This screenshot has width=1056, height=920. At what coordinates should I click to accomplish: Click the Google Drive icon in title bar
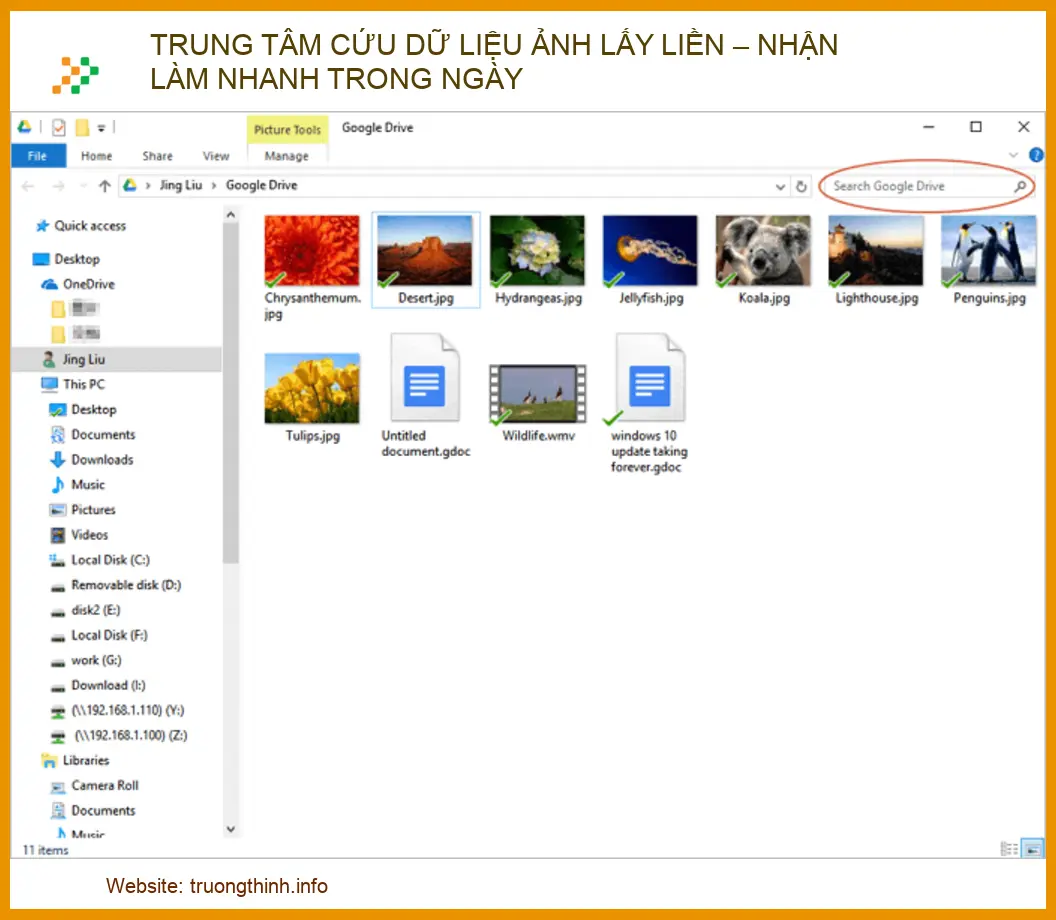coord(24,127)
